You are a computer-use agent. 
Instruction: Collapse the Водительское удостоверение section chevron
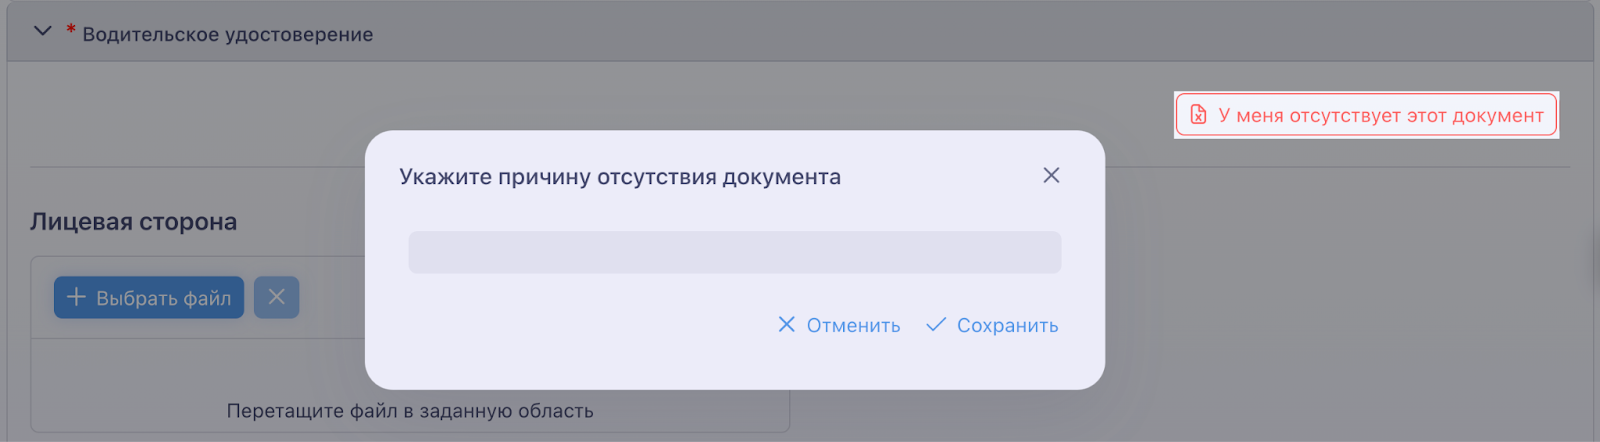point(42,31)
